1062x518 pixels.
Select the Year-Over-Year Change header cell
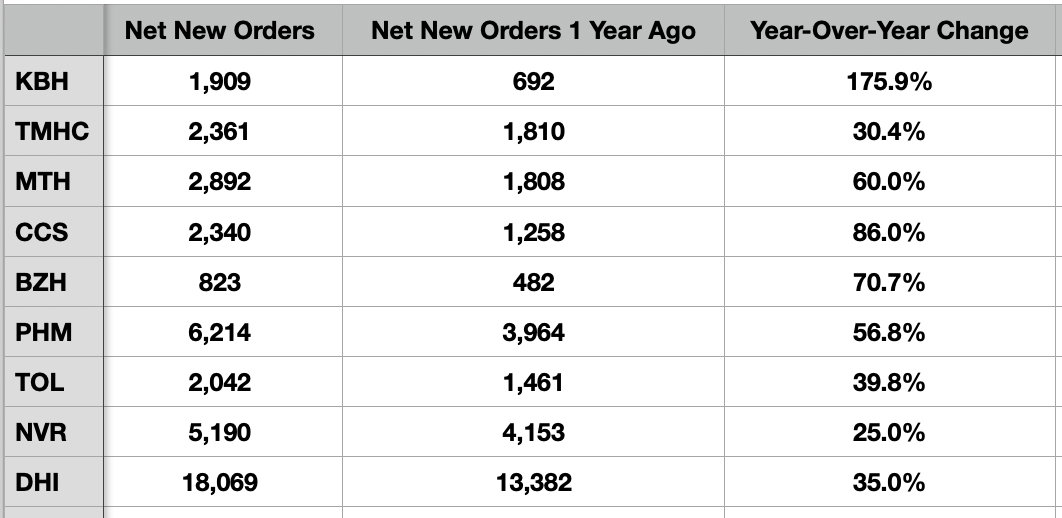(x=889, y=31)
